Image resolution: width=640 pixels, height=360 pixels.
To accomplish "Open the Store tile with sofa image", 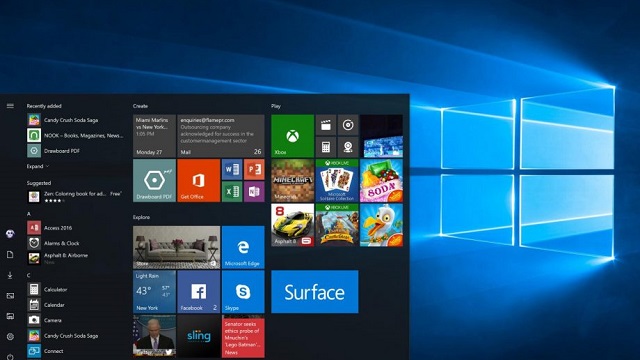I will coord(176,247).
